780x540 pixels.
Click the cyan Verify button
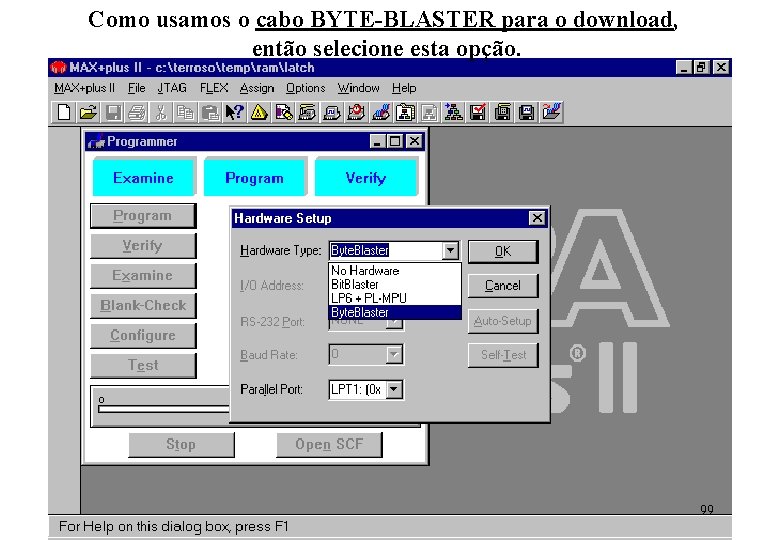tap(366, 178)
